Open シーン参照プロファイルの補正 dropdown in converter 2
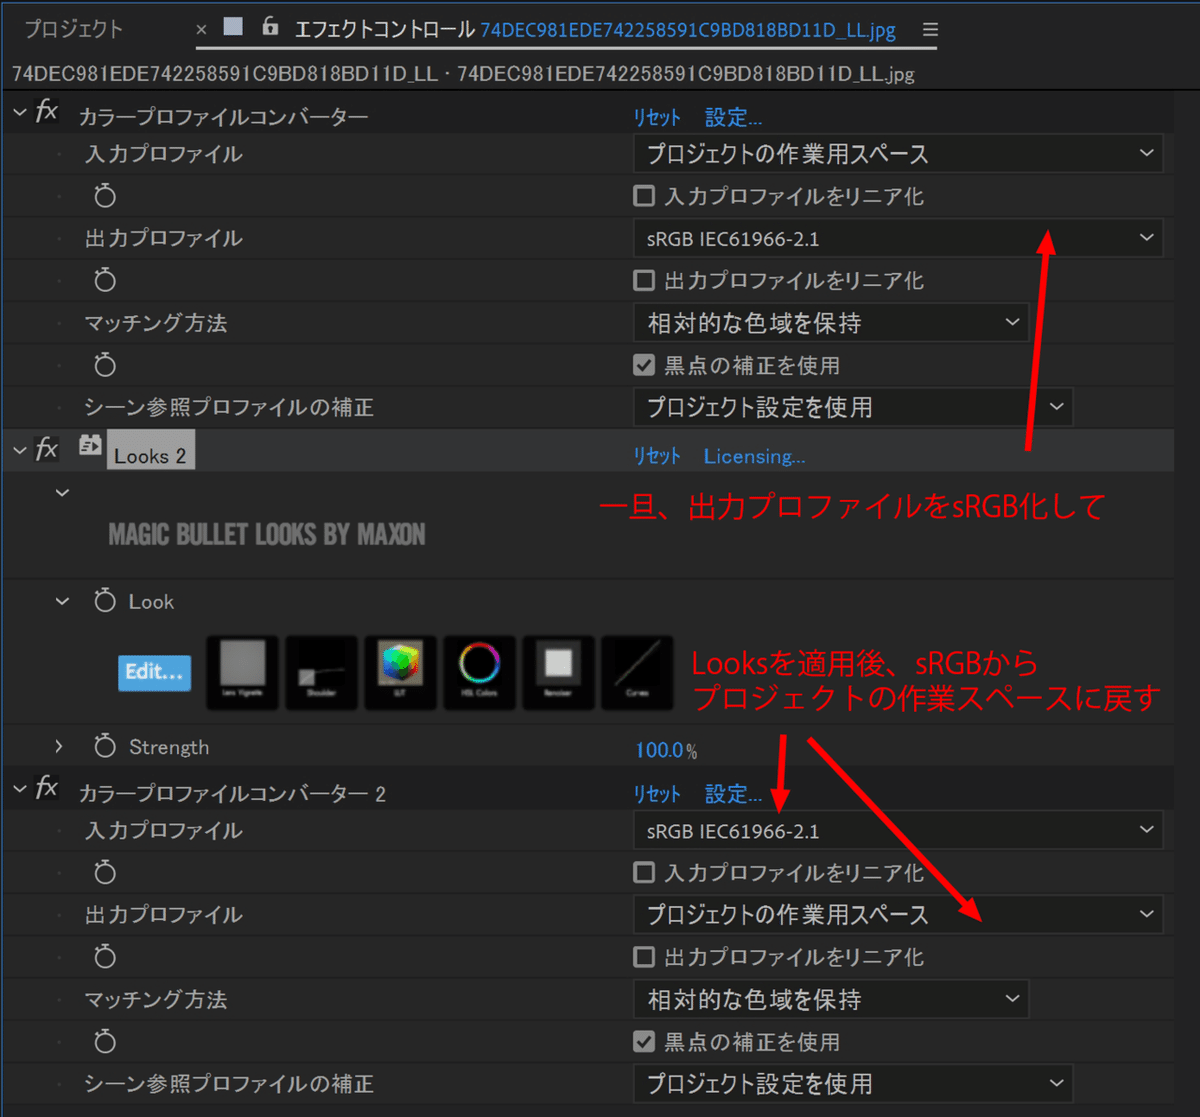The image size is (1200, 1117). pos(853,1083)
